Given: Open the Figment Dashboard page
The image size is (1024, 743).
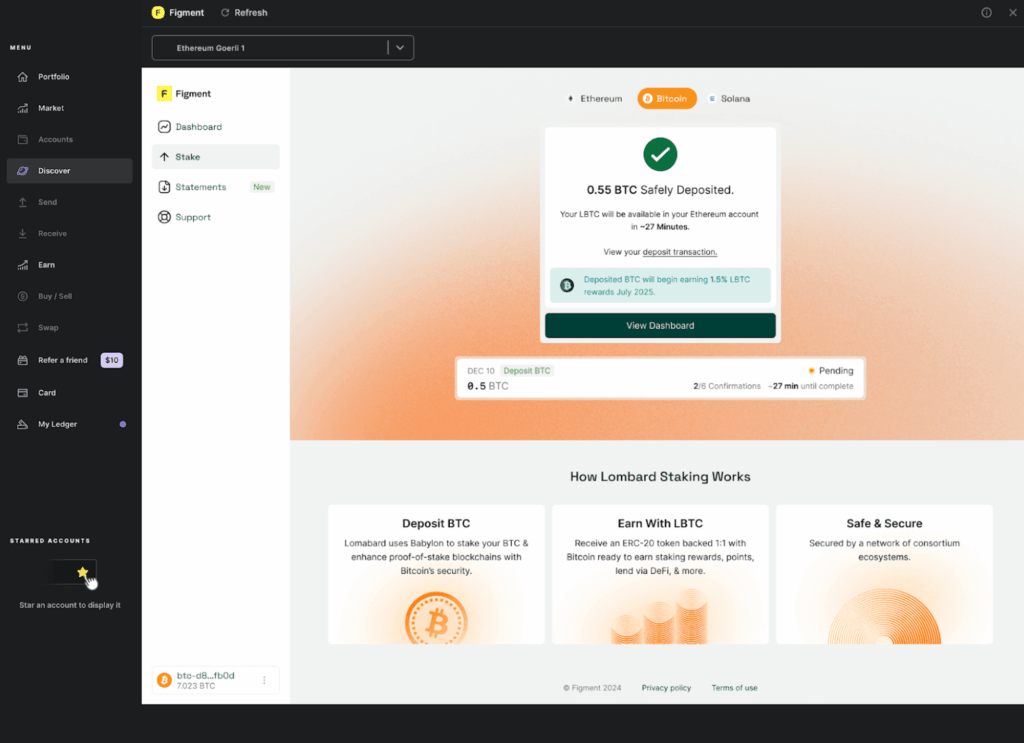Looking at the screenshot, I should (x=199, y=127).
